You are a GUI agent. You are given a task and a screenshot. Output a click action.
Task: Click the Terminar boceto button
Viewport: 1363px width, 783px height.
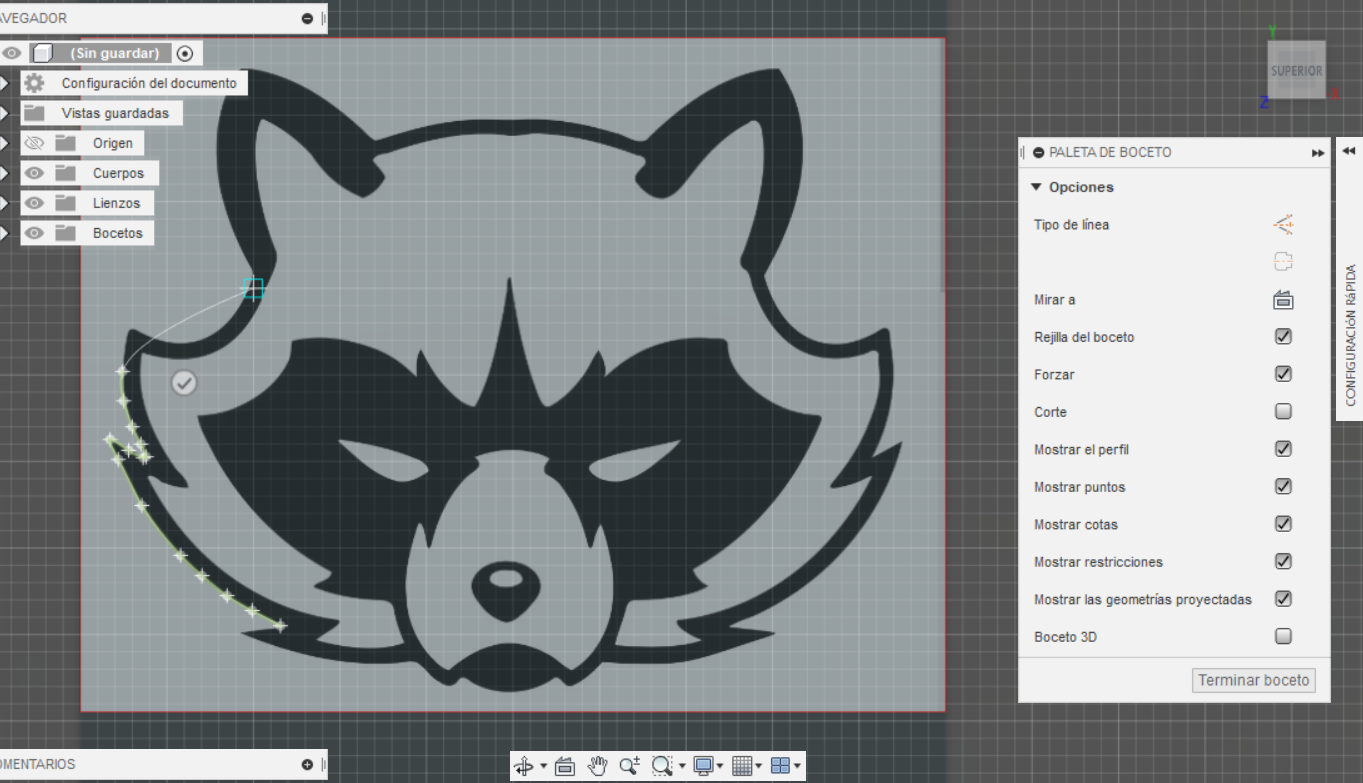pos(1254,680)
